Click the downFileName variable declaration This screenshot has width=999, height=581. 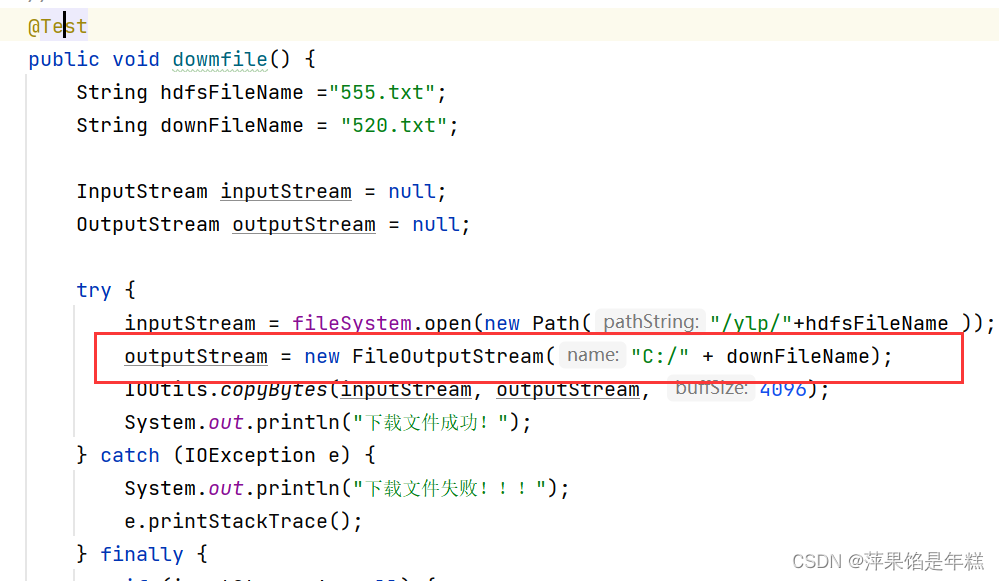click(232, 126)
